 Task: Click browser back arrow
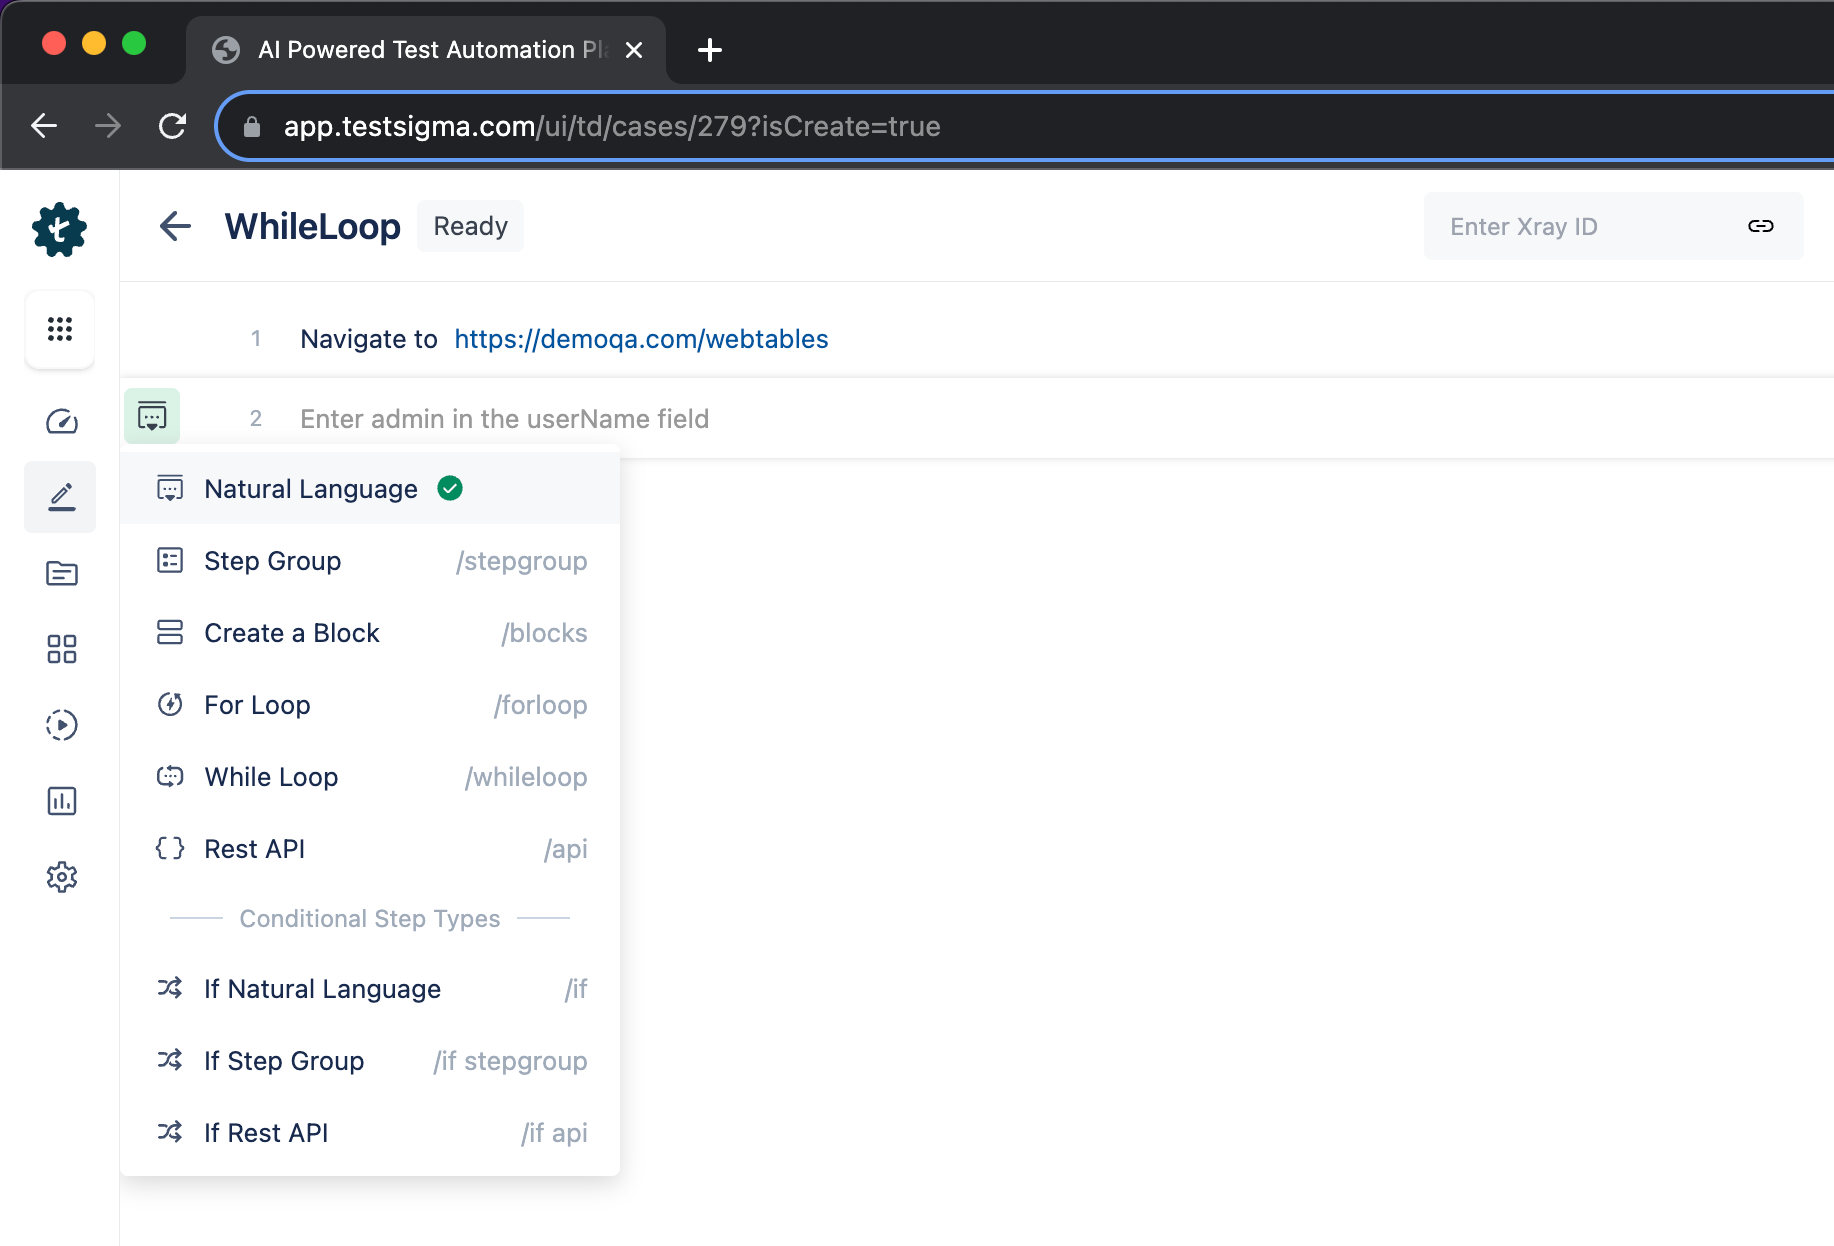pyautogui.click(x=44, y=126)
